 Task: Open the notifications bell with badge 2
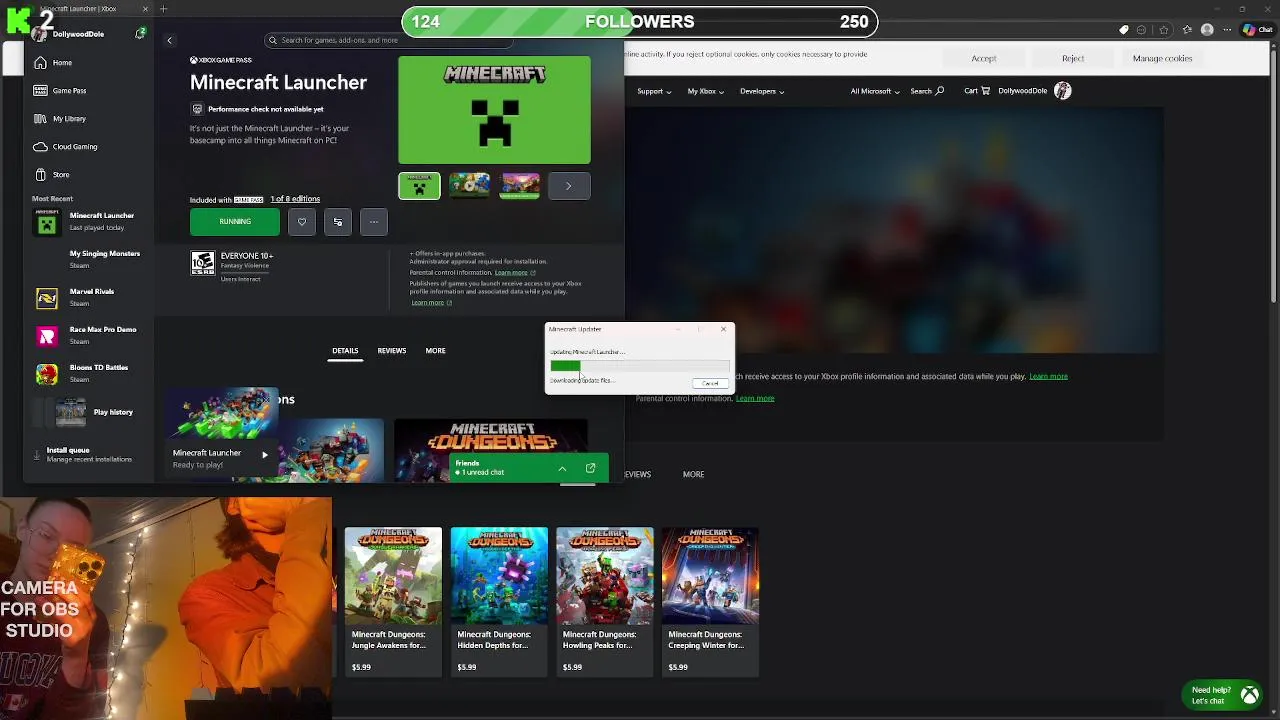(x=140, y=34)
